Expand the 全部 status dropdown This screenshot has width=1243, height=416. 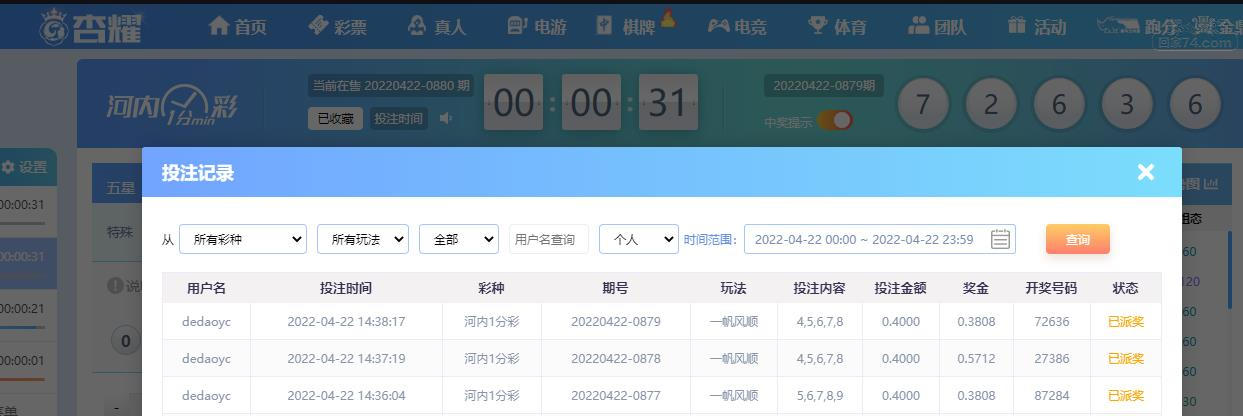459,239
